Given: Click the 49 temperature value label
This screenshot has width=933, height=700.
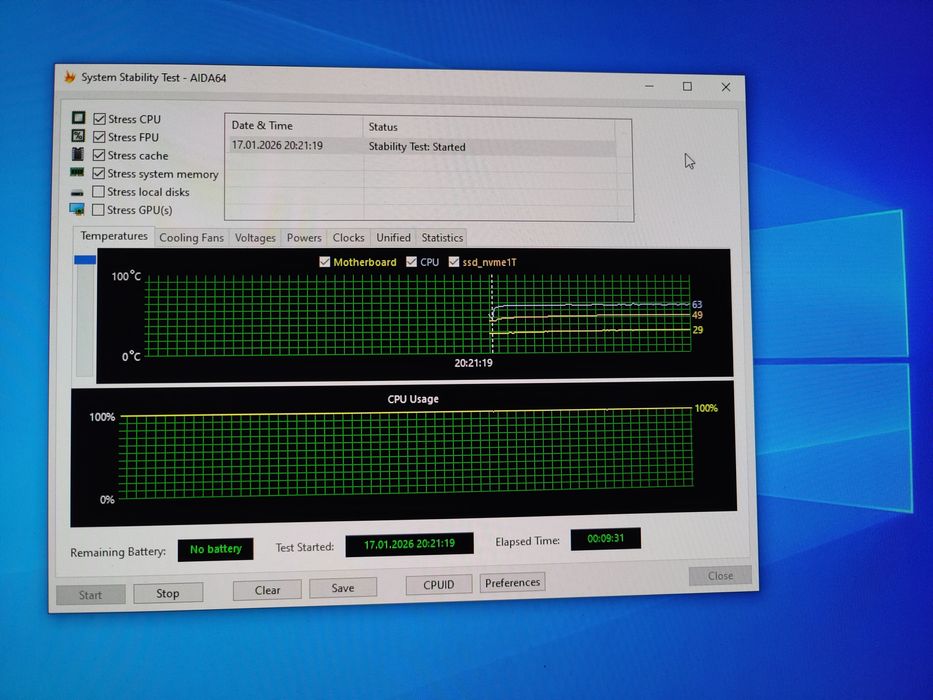Looking at the screenshot, I should coord(697,315).
